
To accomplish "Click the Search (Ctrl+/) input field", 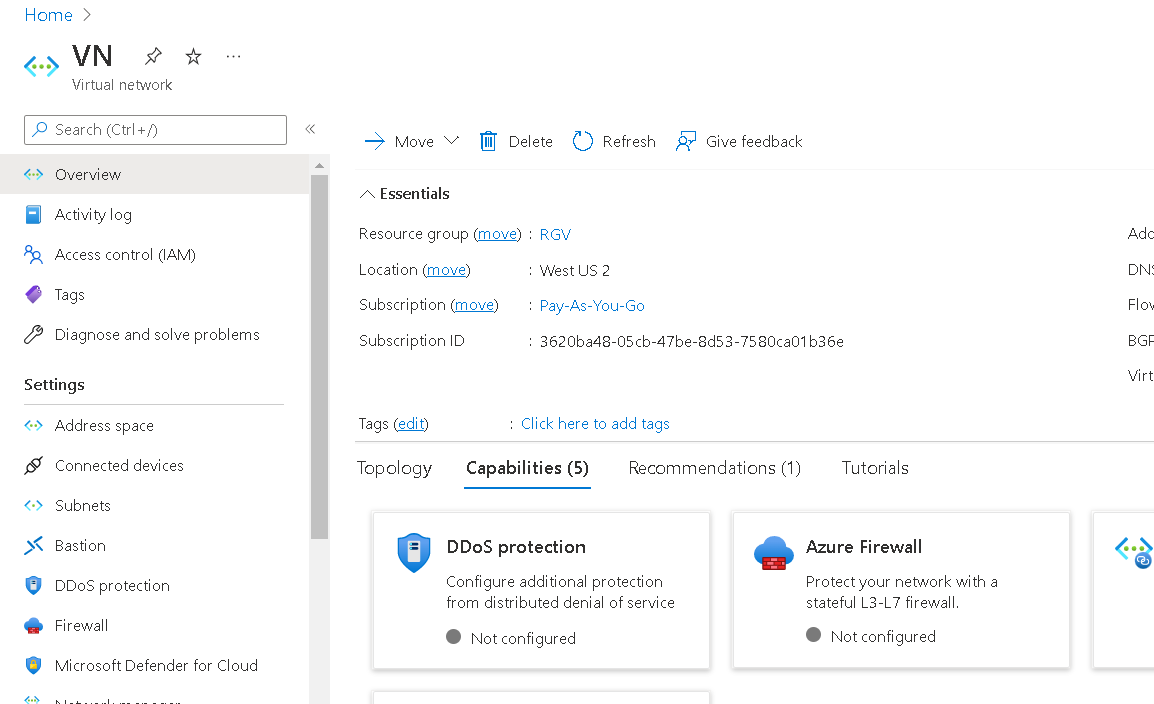I will coord(155,129).
